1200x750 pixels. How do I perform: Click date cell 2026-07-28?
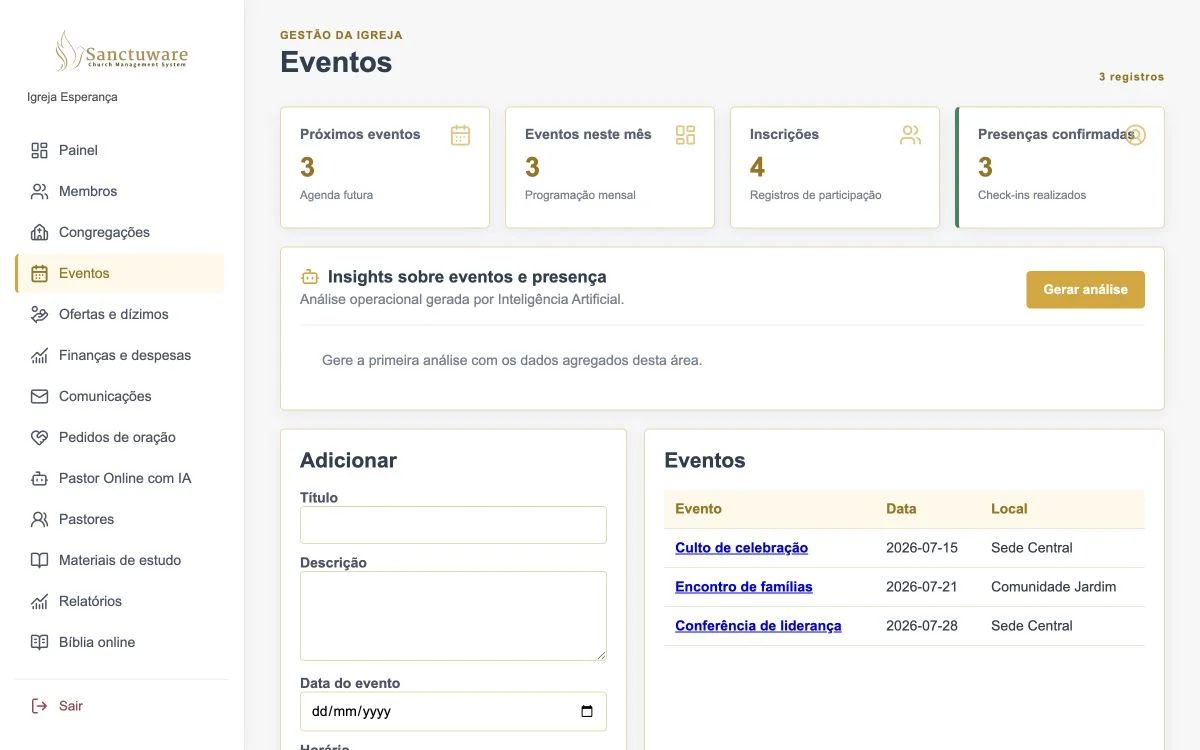coord(922,626)
